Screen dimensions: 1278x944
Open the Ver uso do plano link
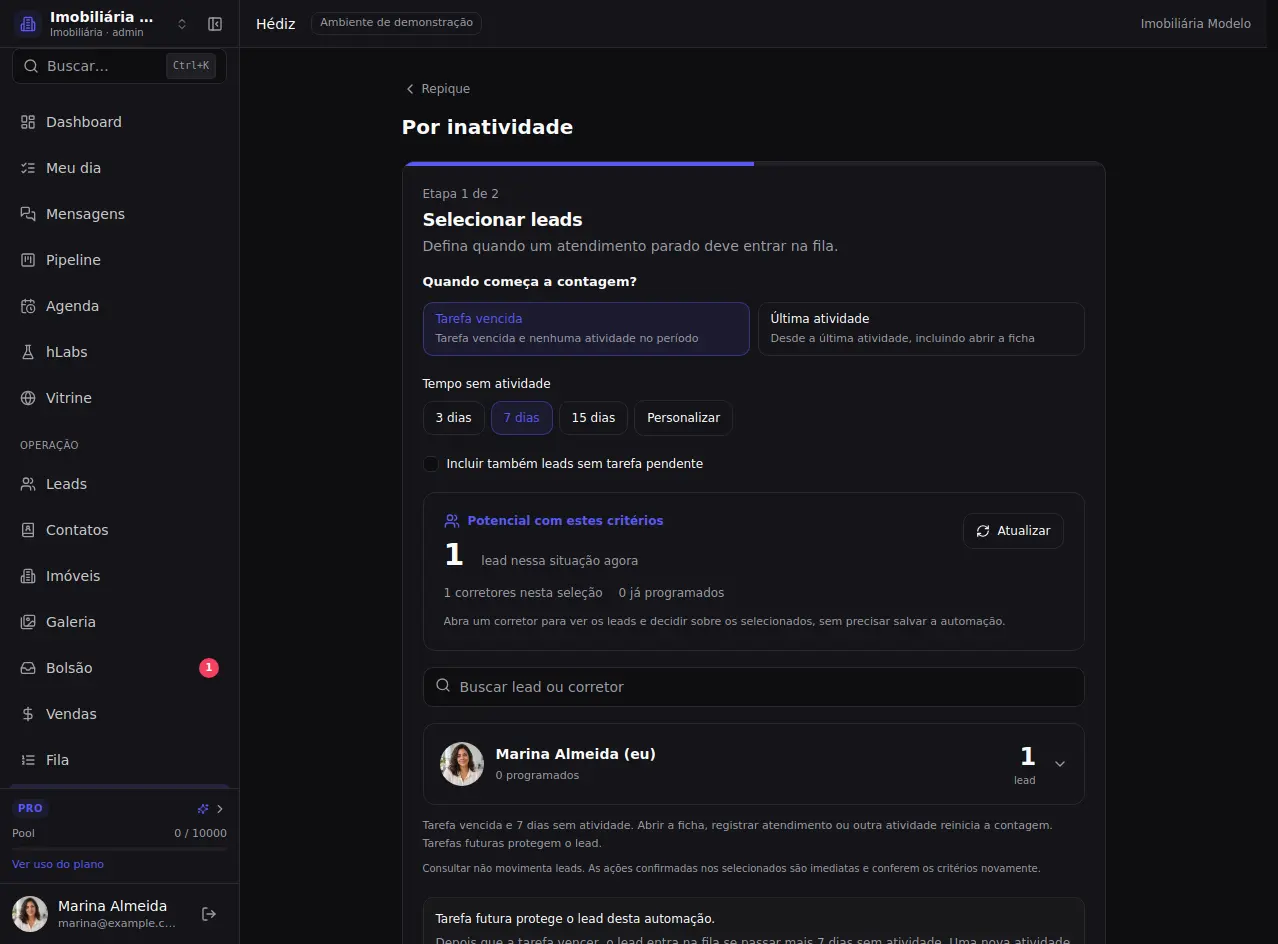pos(58,864)
